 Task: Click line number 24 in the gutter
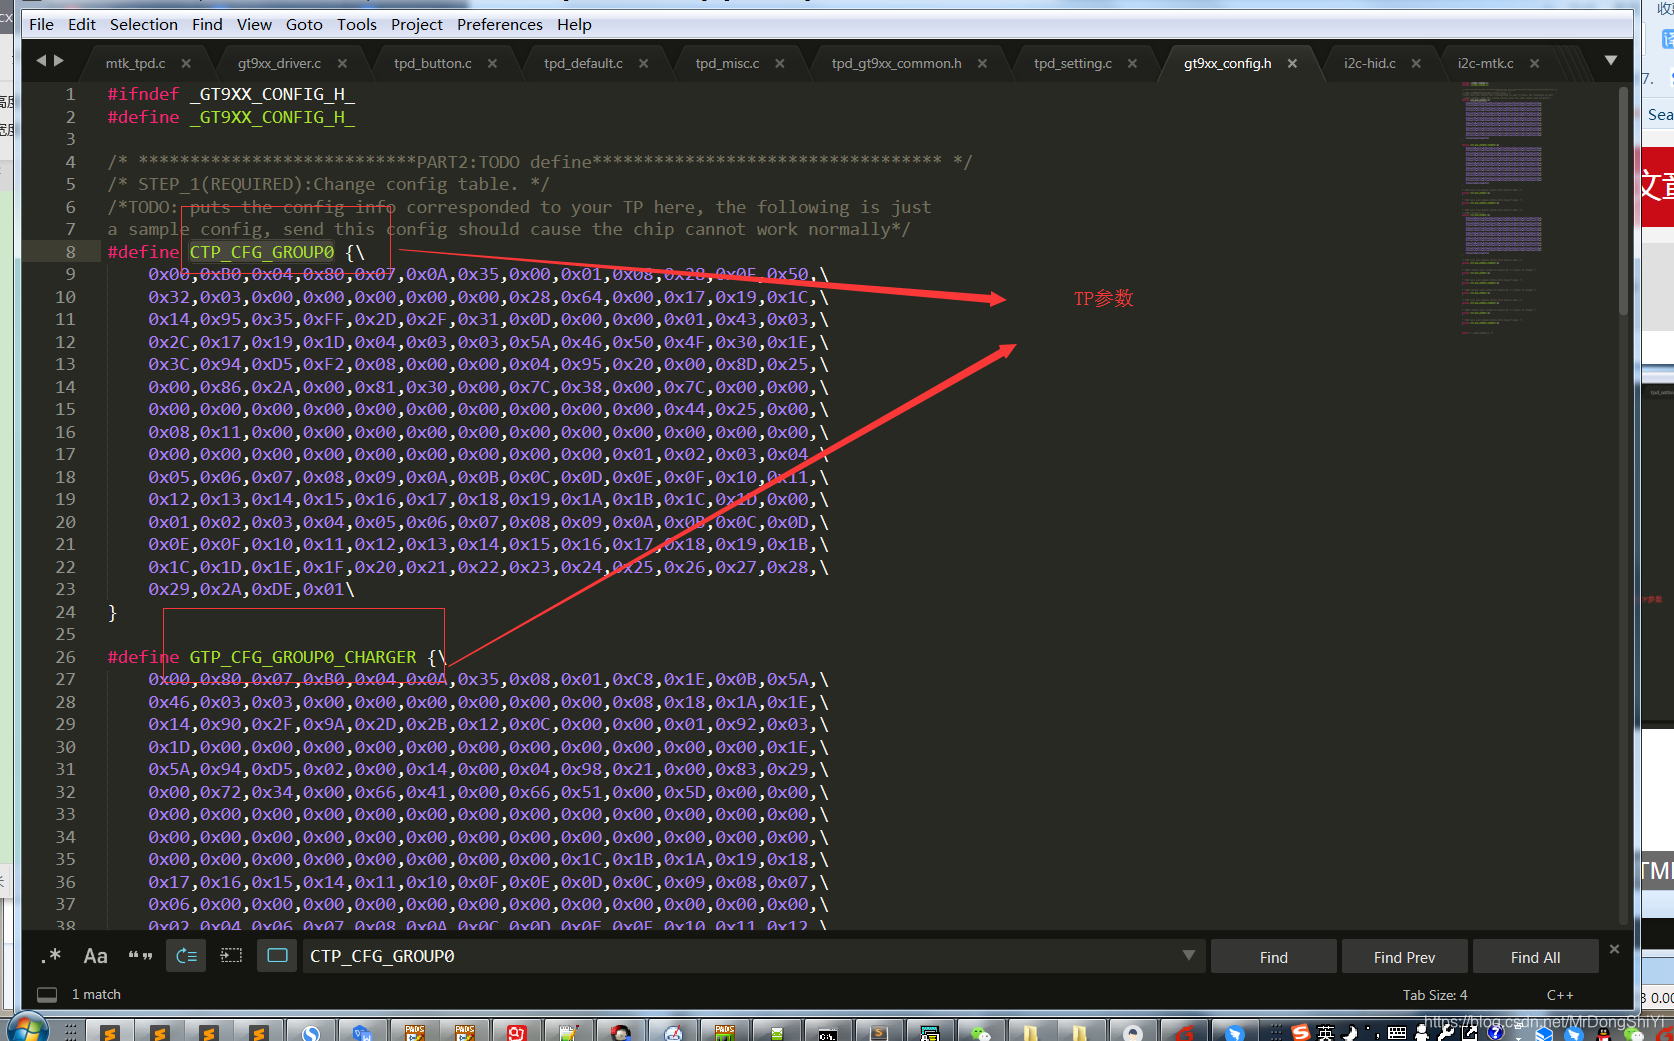(65, 612)
